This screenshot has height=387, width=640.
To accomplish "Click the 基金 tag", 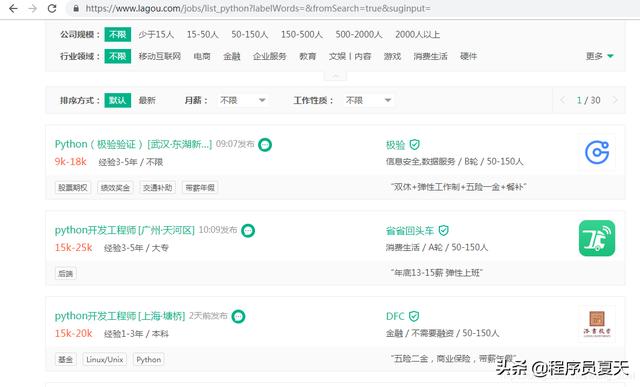I will point(65,360).
